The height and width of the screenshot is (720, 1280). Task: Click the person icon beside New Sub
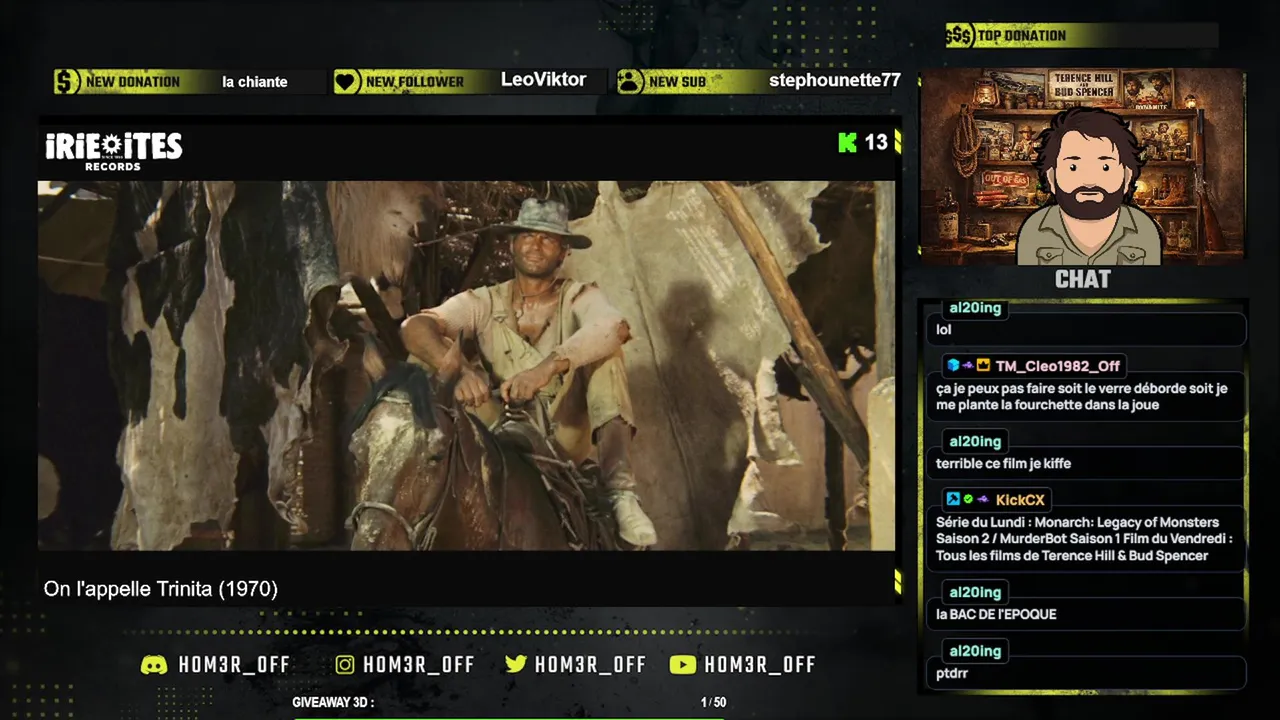point(630,82)
